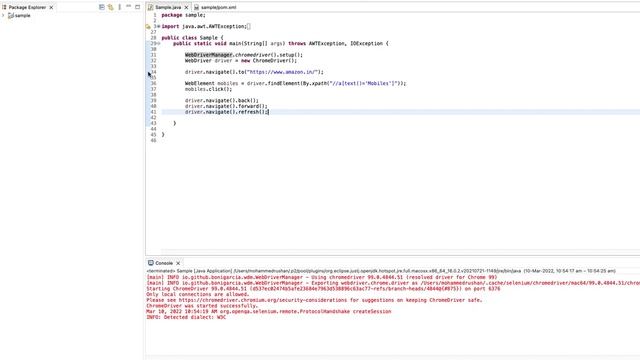Close the Sample.java editor tab

pyautogui.click(x=186, y=7)
